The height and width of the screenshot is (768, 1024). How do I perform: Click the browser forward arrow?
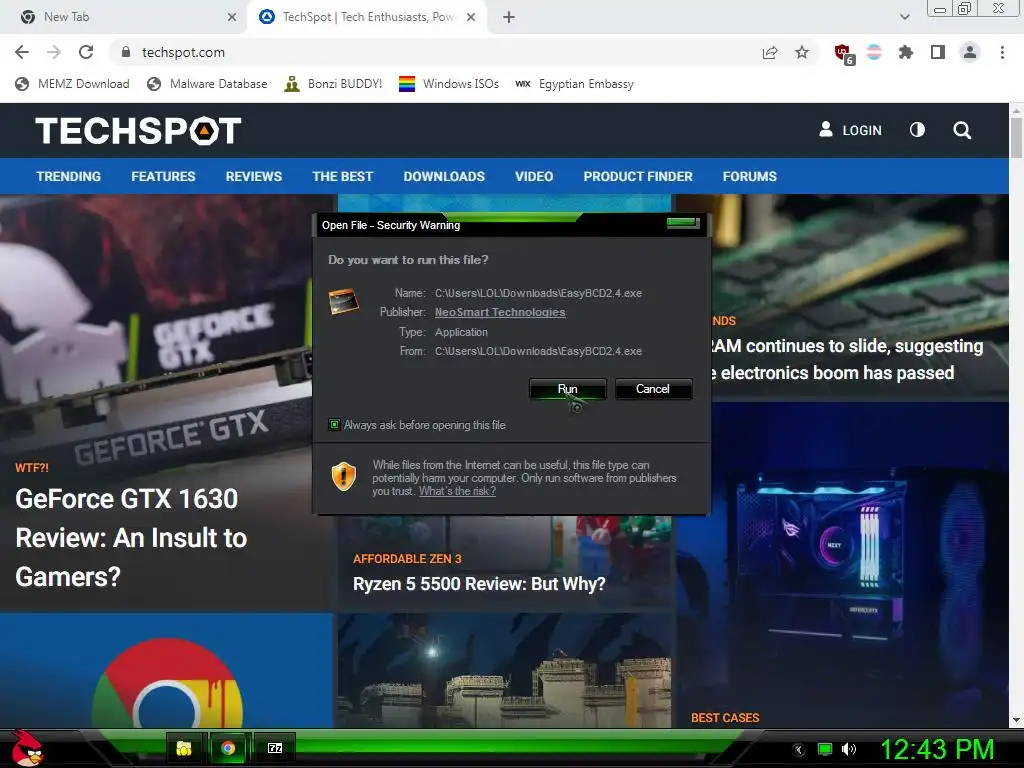(x=54, y=52)
